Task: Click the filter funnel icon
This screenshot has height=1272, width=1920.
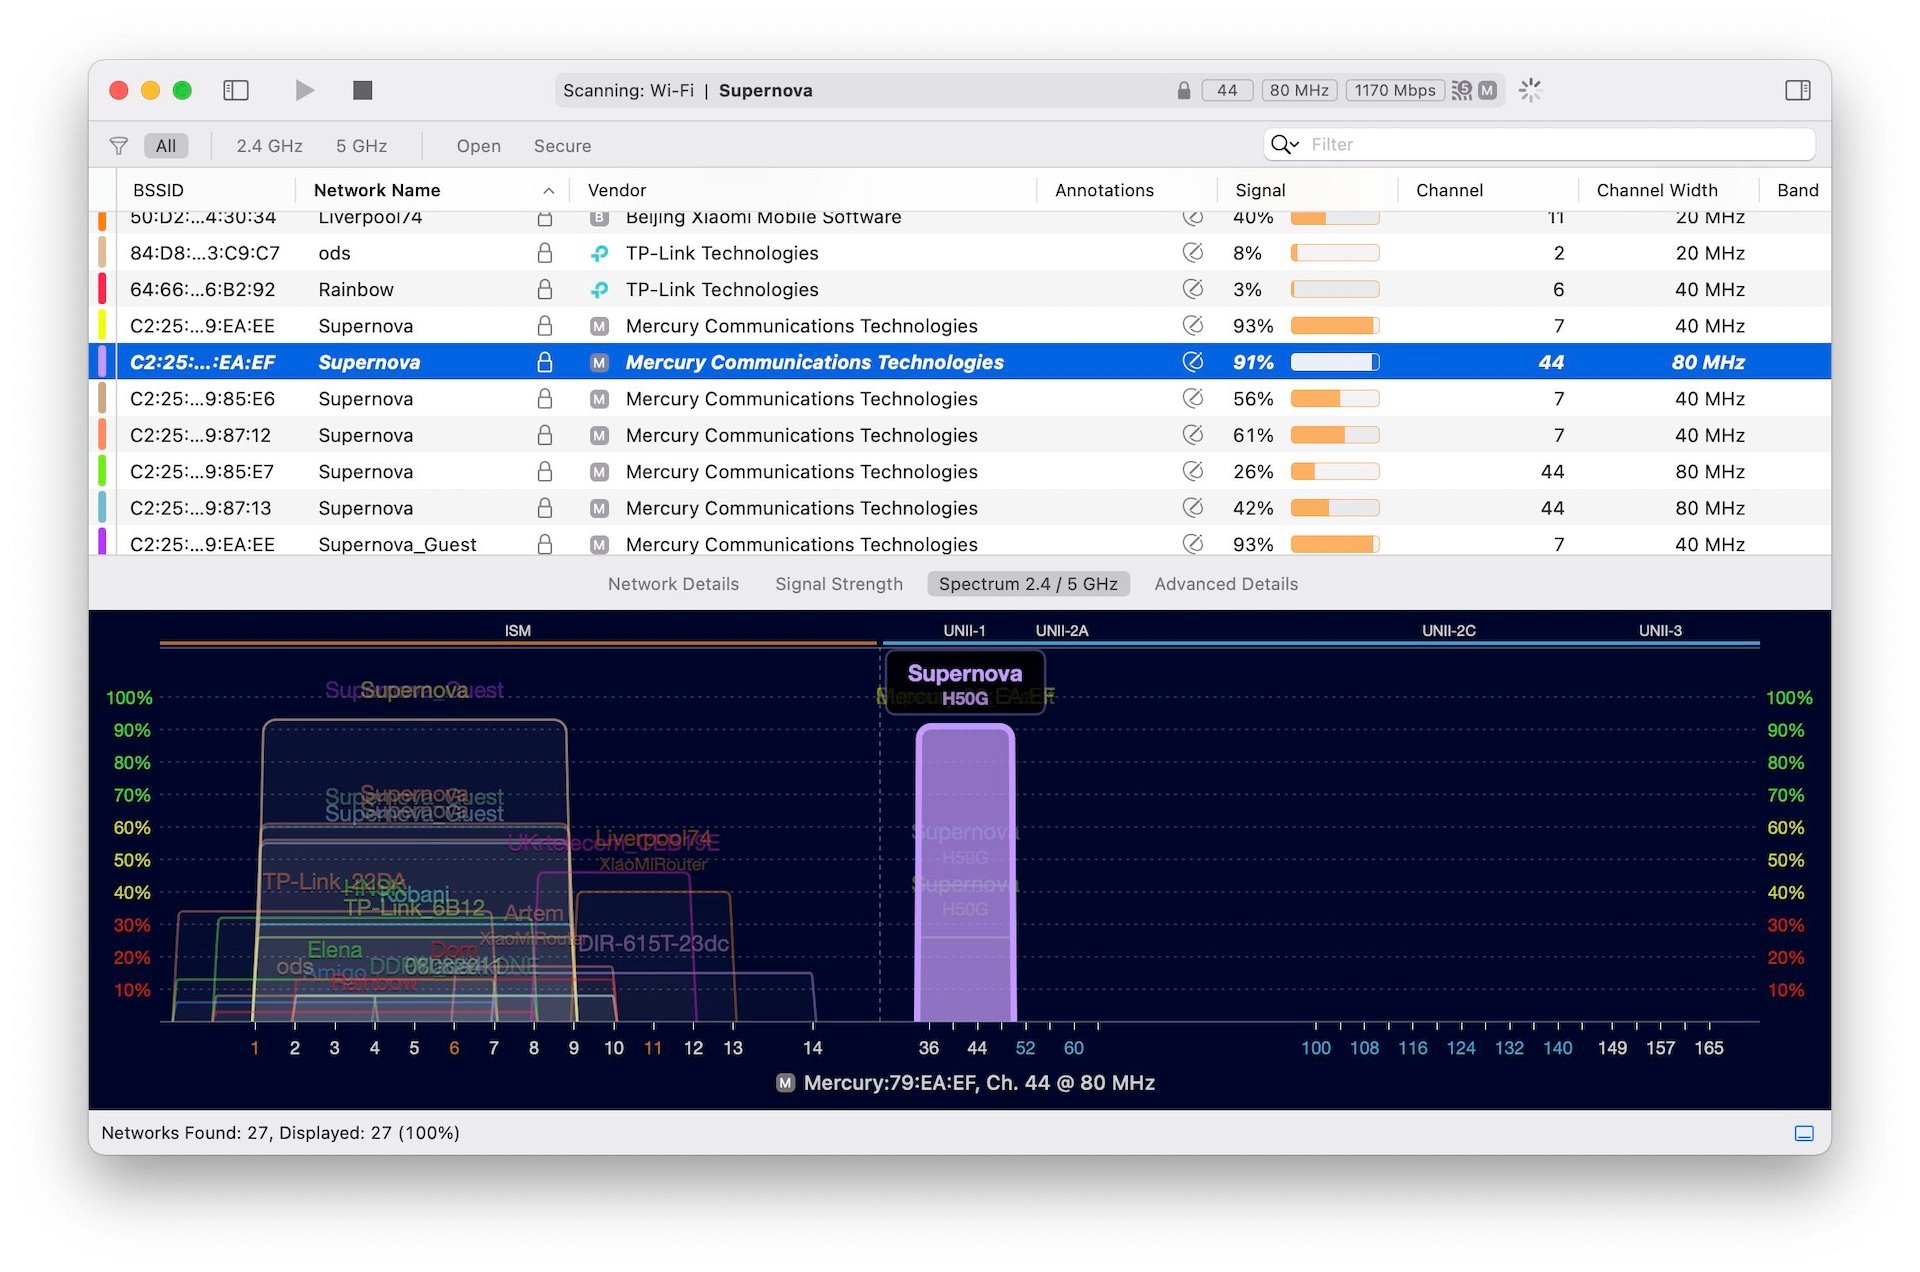Action: tap(119, 146)
